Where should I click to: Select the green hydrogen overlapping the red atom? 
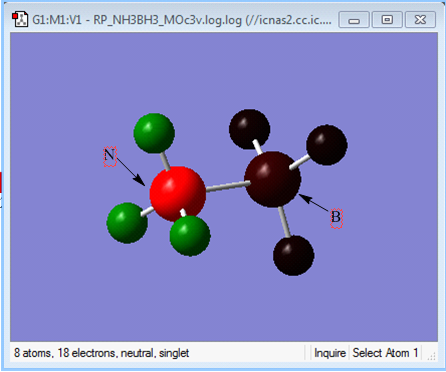pos(190,236)
